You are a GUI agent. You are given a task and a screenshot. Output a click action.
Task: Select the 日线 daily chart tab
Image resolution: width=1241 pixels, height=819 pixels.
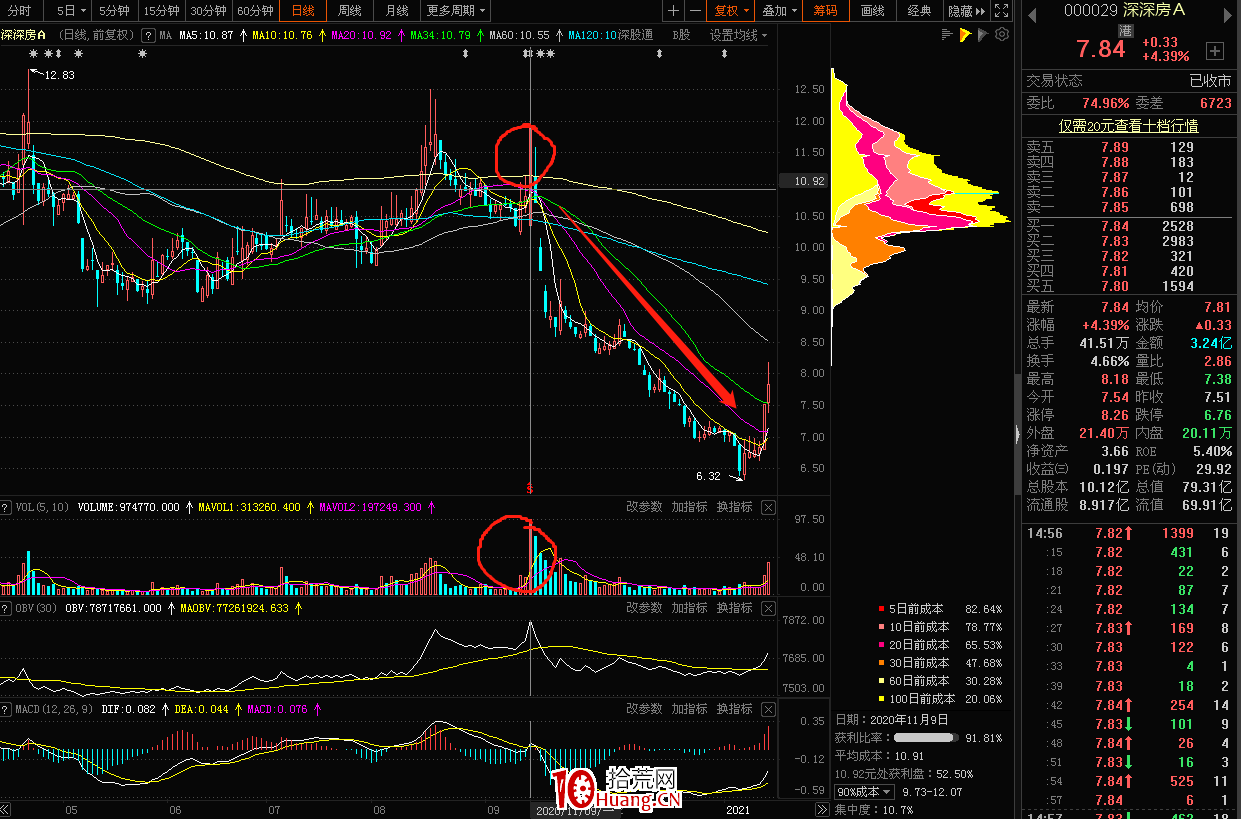303,11
